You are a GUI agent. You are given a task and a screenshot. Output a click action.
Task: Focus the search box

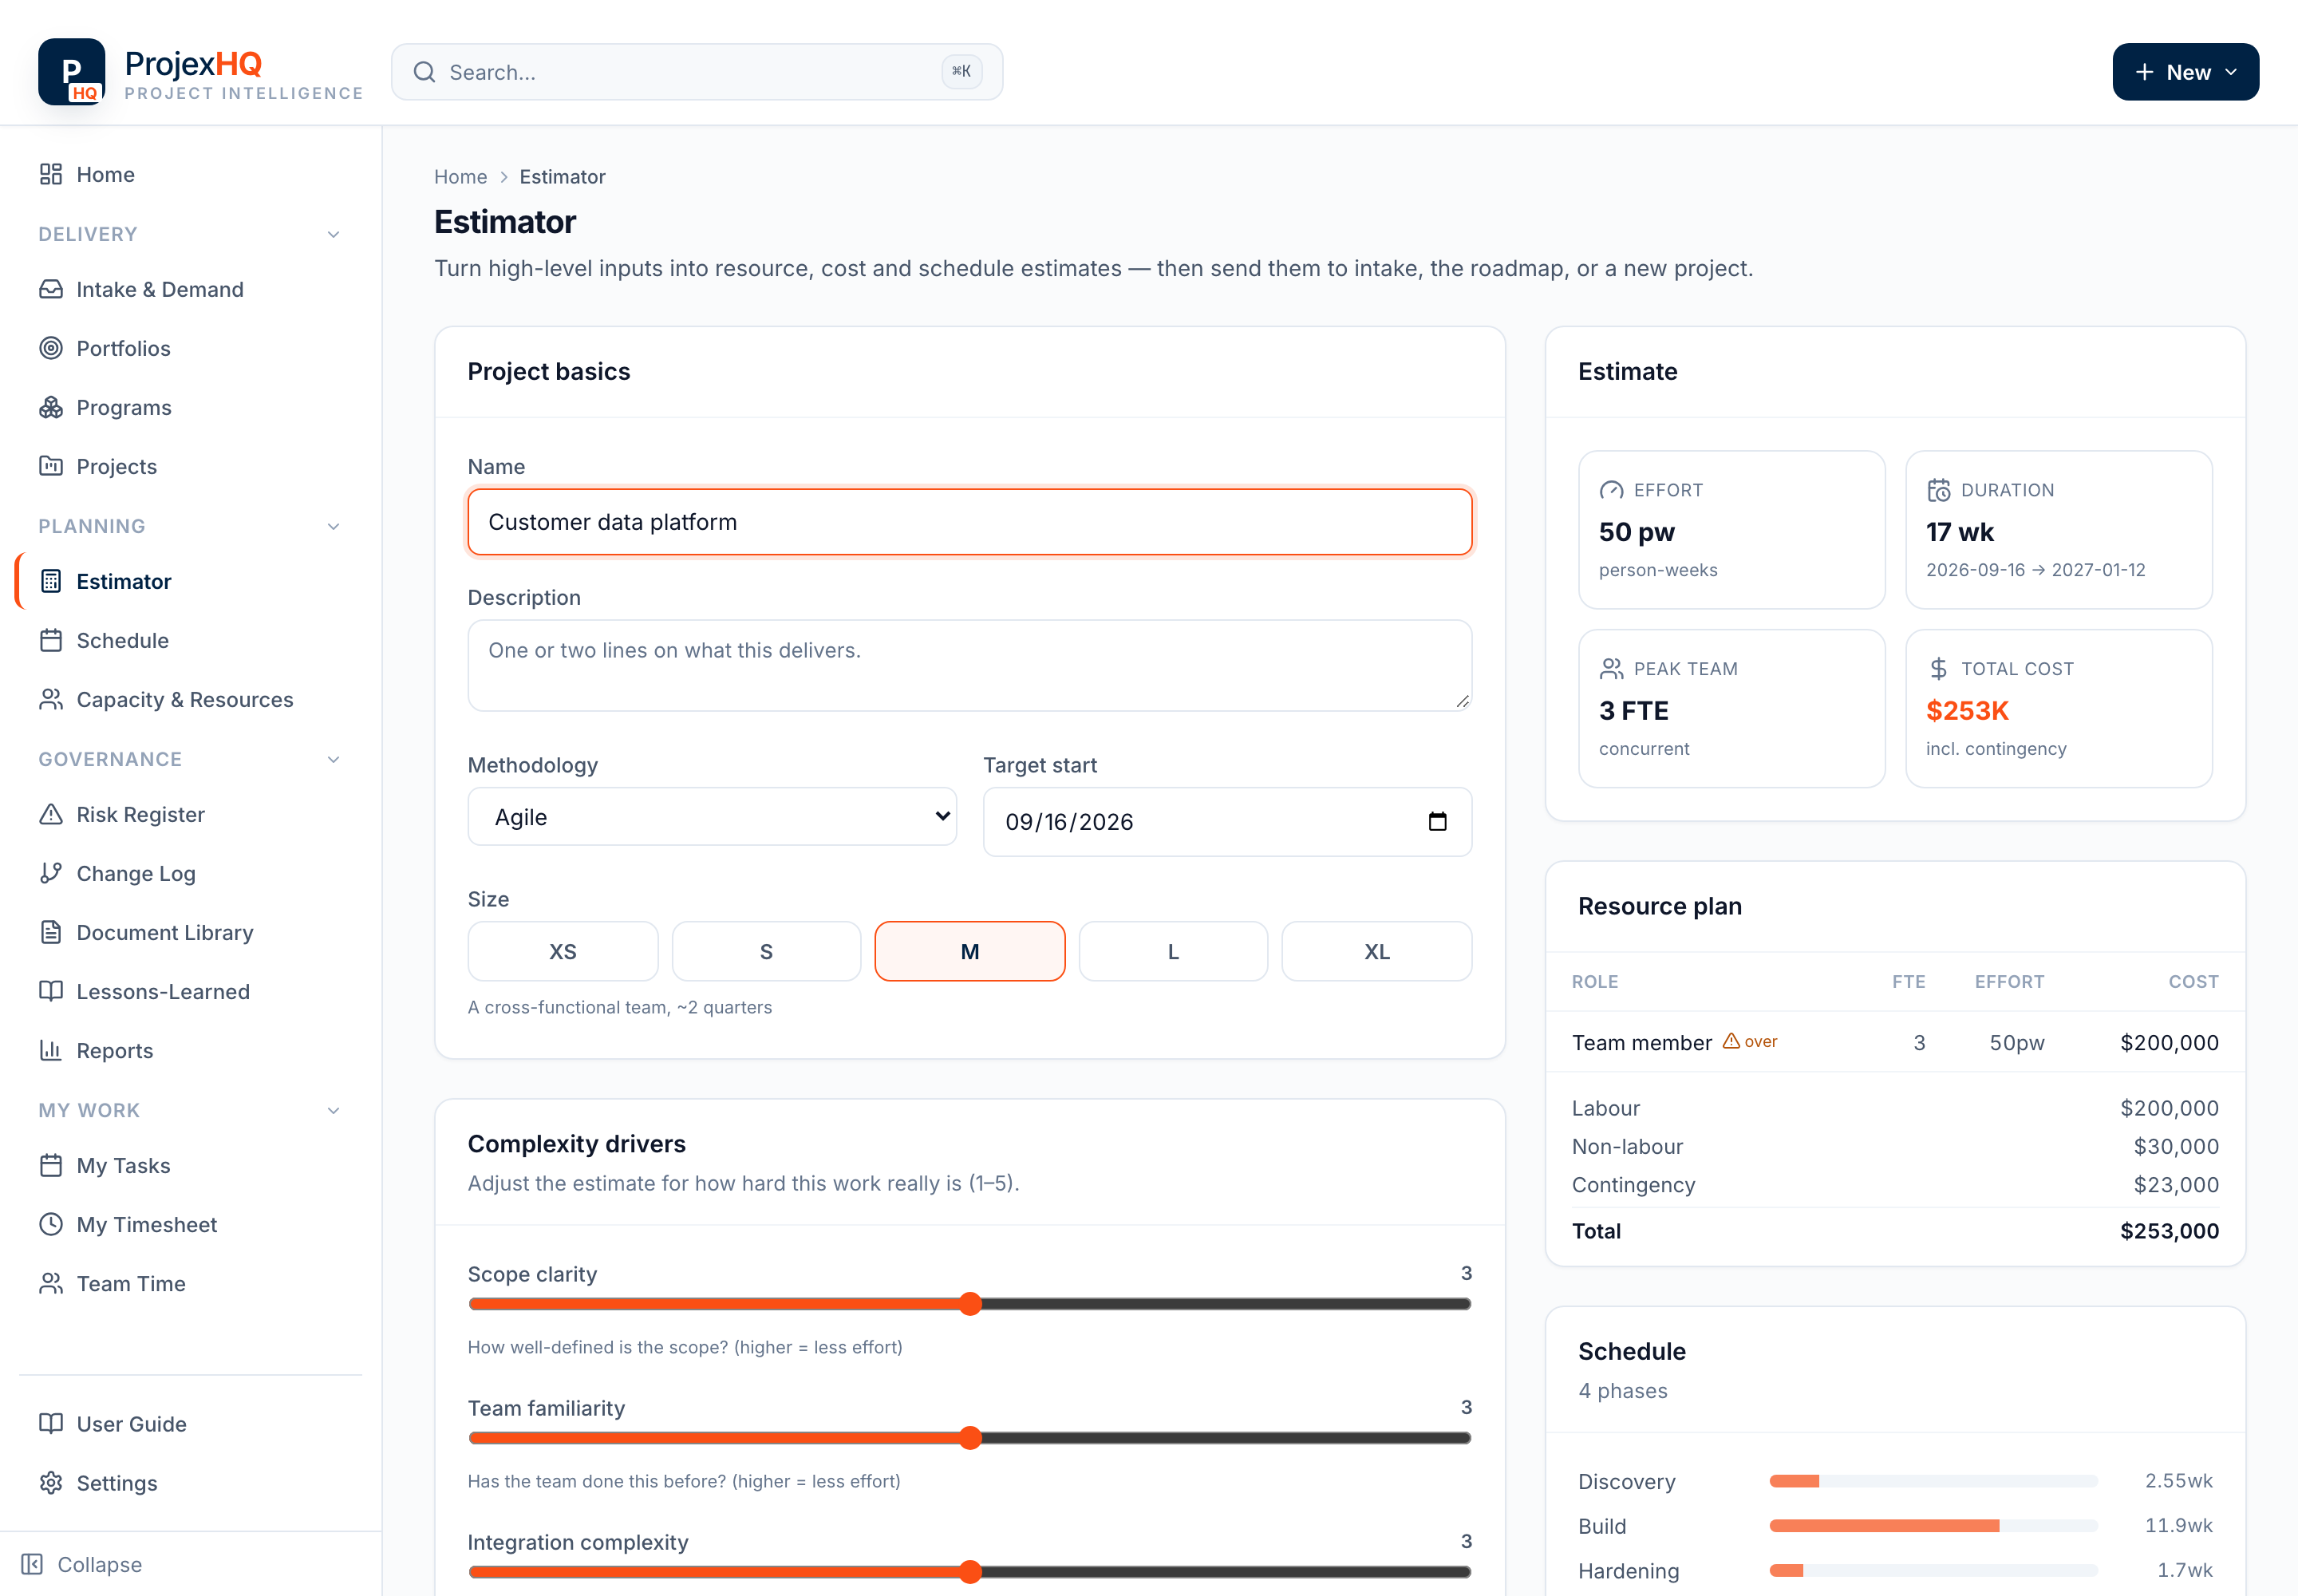[697, 72]
